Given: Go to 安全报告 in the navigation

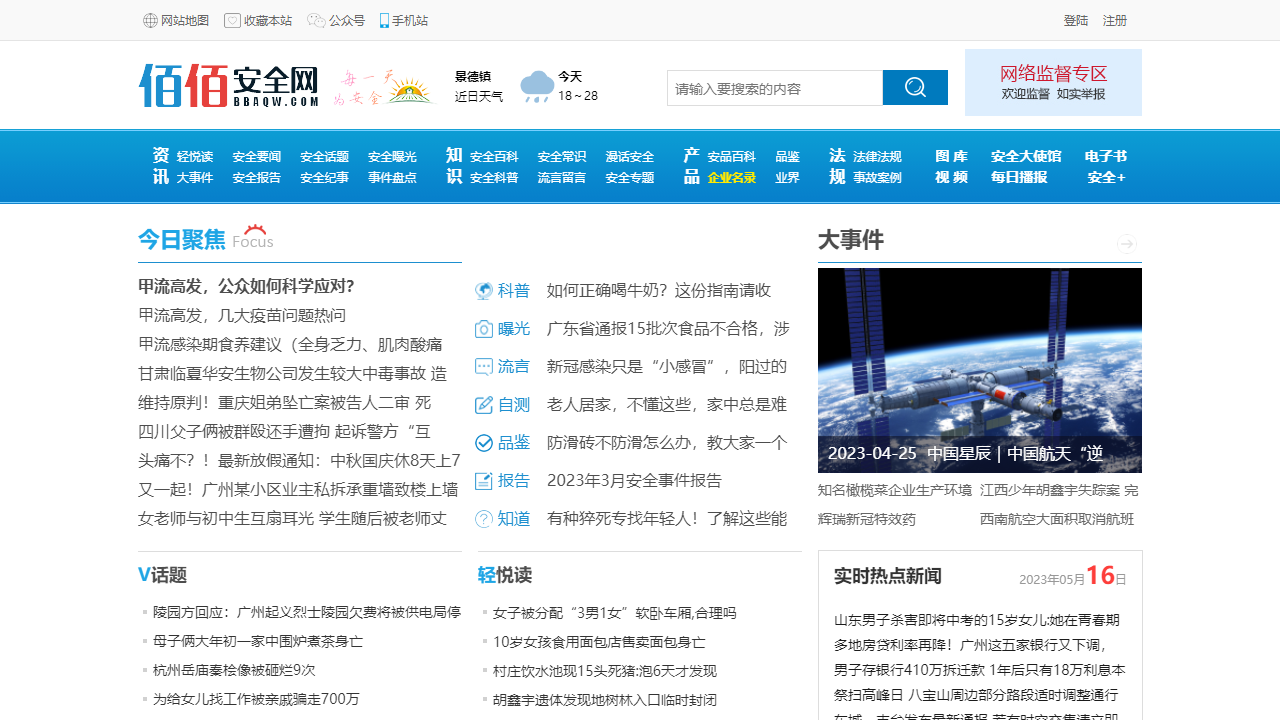Looking at the screenshot, I should coord(257,178).
